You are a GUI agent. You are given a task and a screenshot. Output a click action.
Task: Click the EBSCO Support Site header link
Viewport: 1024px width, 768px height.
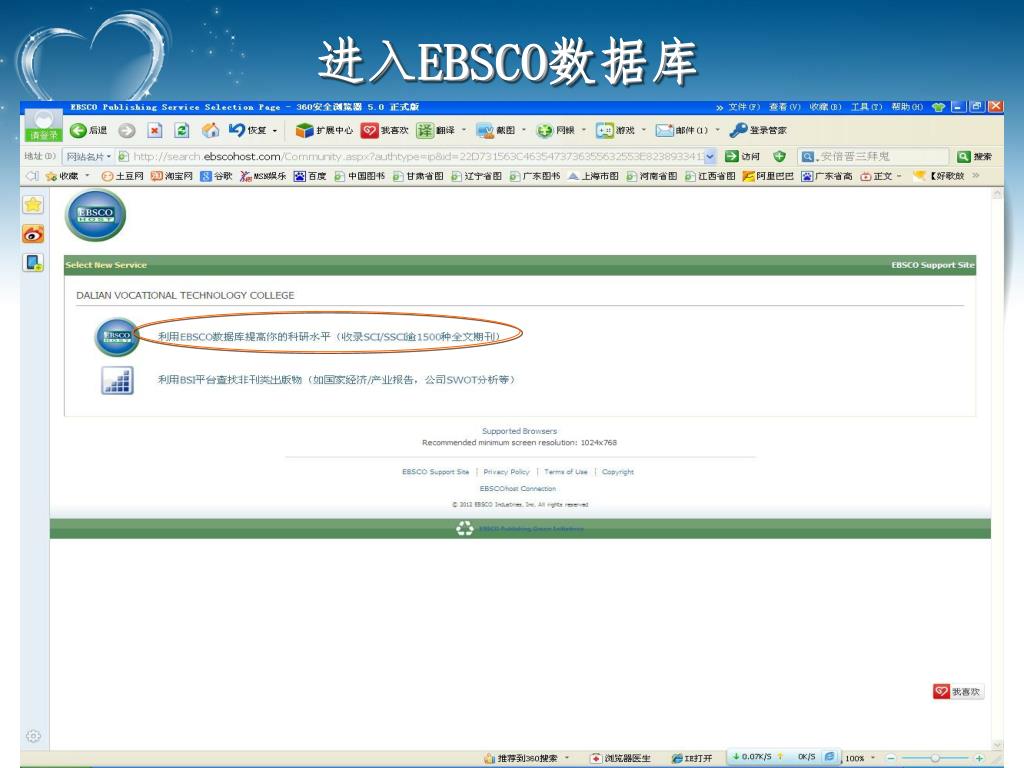tap(933, 265)
